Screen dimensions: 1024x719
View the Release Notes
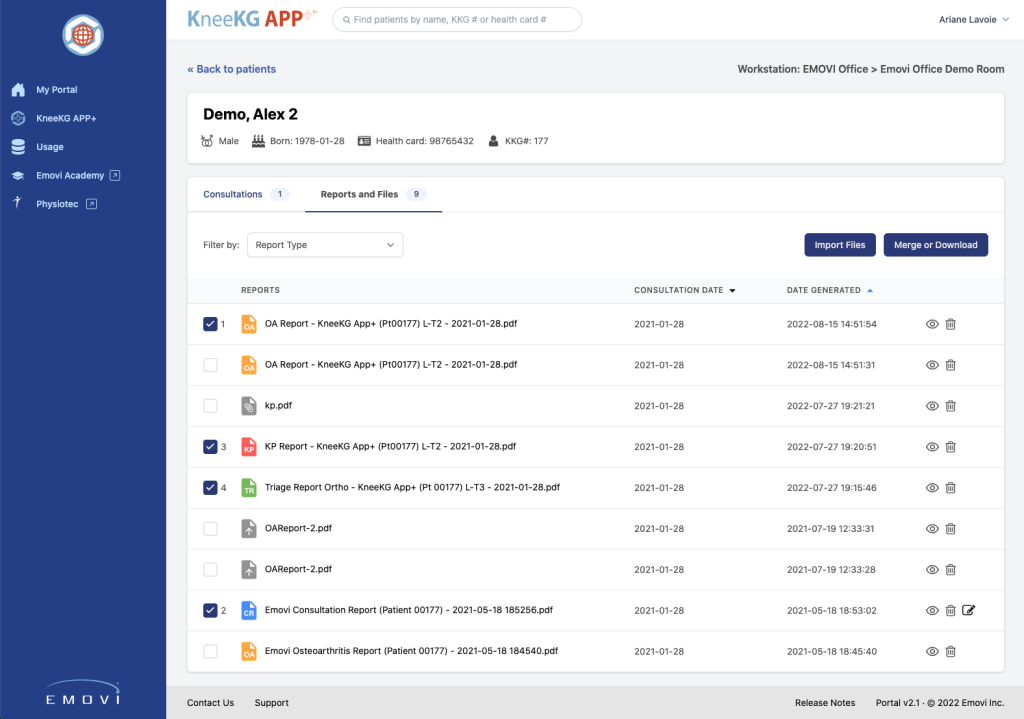(x=825, y=703)
